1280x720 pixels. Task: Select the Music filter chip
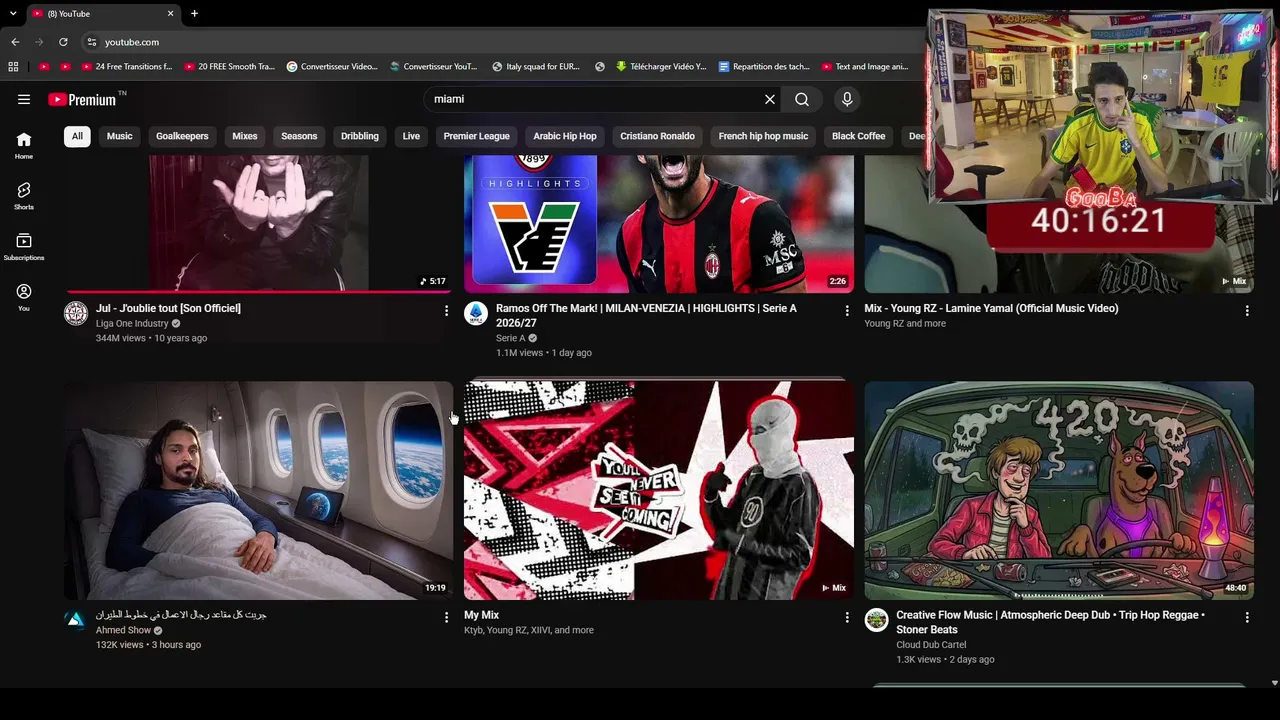pyautogui.click(x=120, y=136)
